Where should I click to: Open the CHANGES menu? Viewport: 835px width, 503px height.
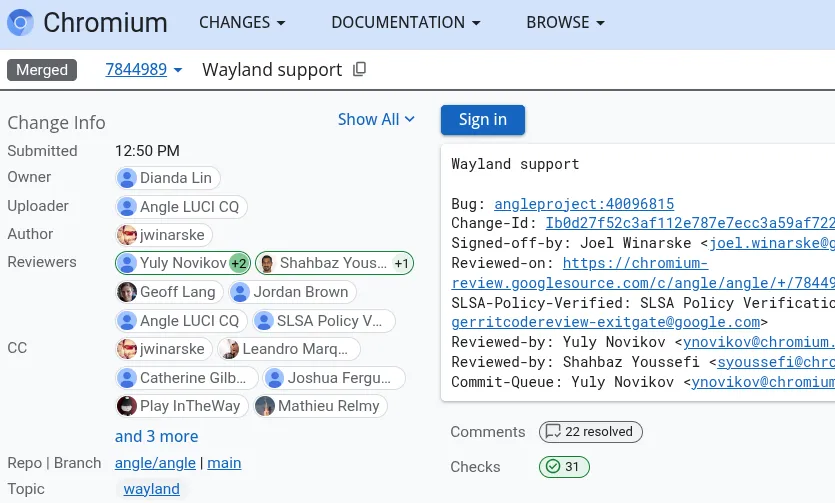pos(242,22)
